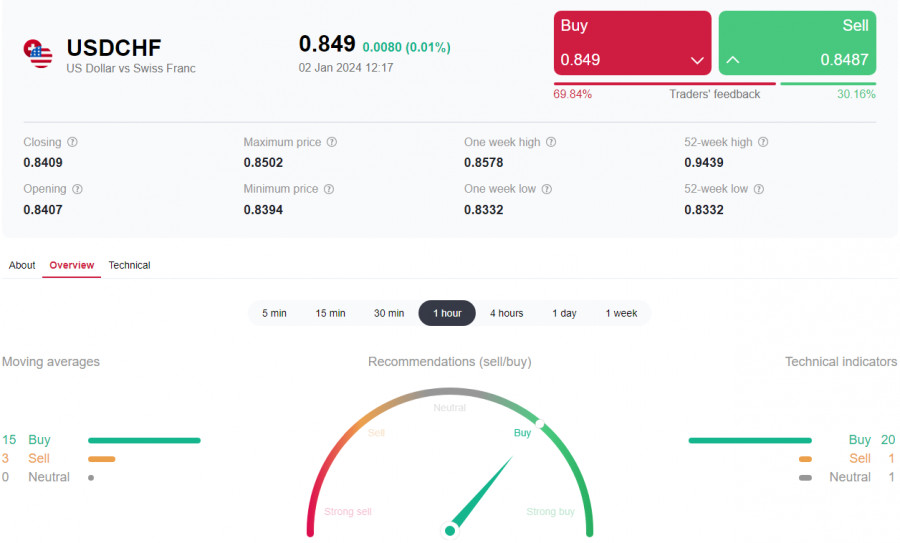The image size is (900, 543).
Task: Switch to the 1 week timeframe
Action: (x=621, y=313)
